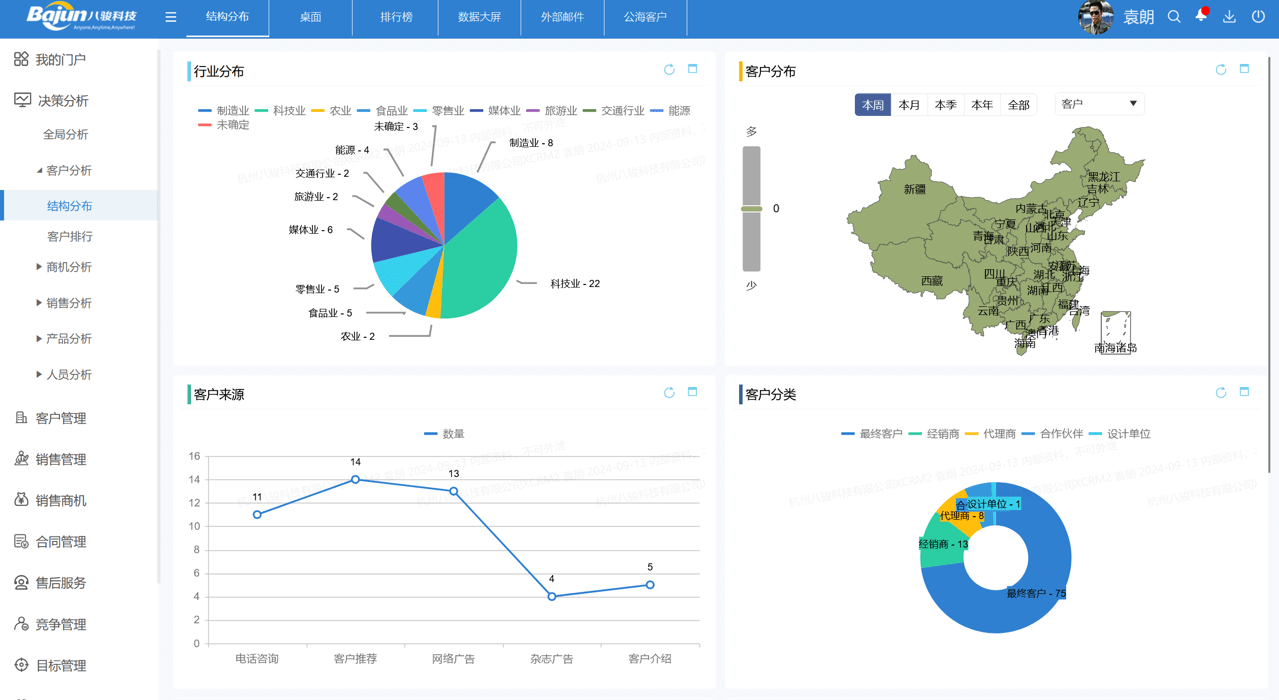1279x700 pixels.
Task: Open the search icon in header
Action: 1174,17
